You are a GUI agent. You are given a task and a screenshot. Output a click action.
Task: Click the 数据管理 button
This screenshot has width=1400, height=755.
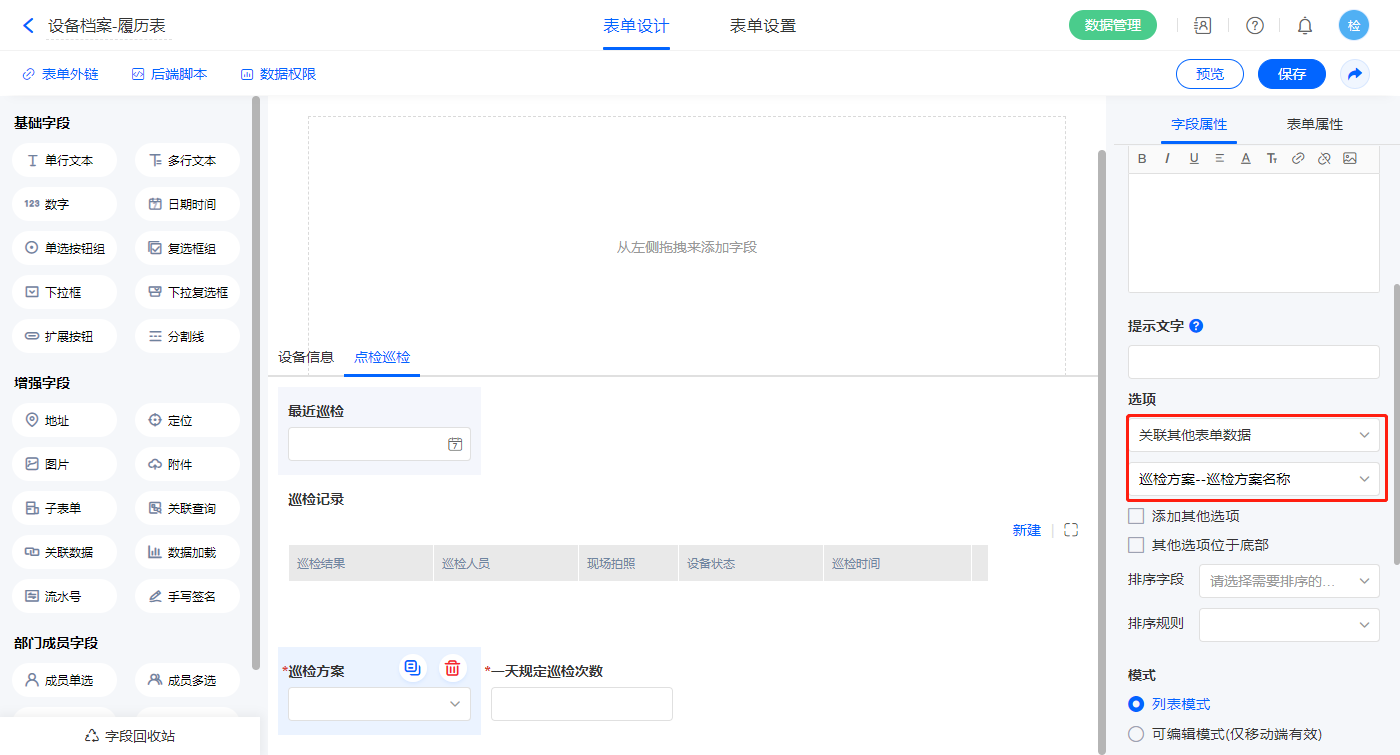click(x=1112, y=26)
